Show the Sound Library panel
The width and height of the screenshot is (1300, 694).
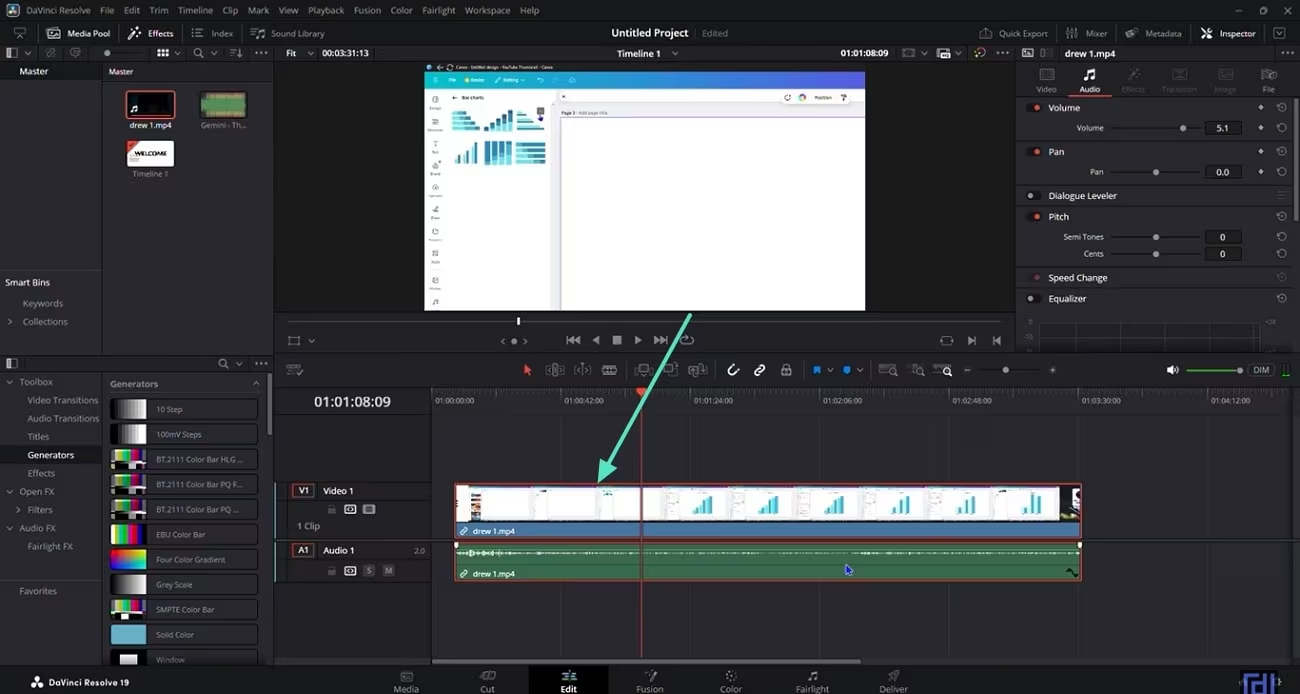tap(288, 33)
